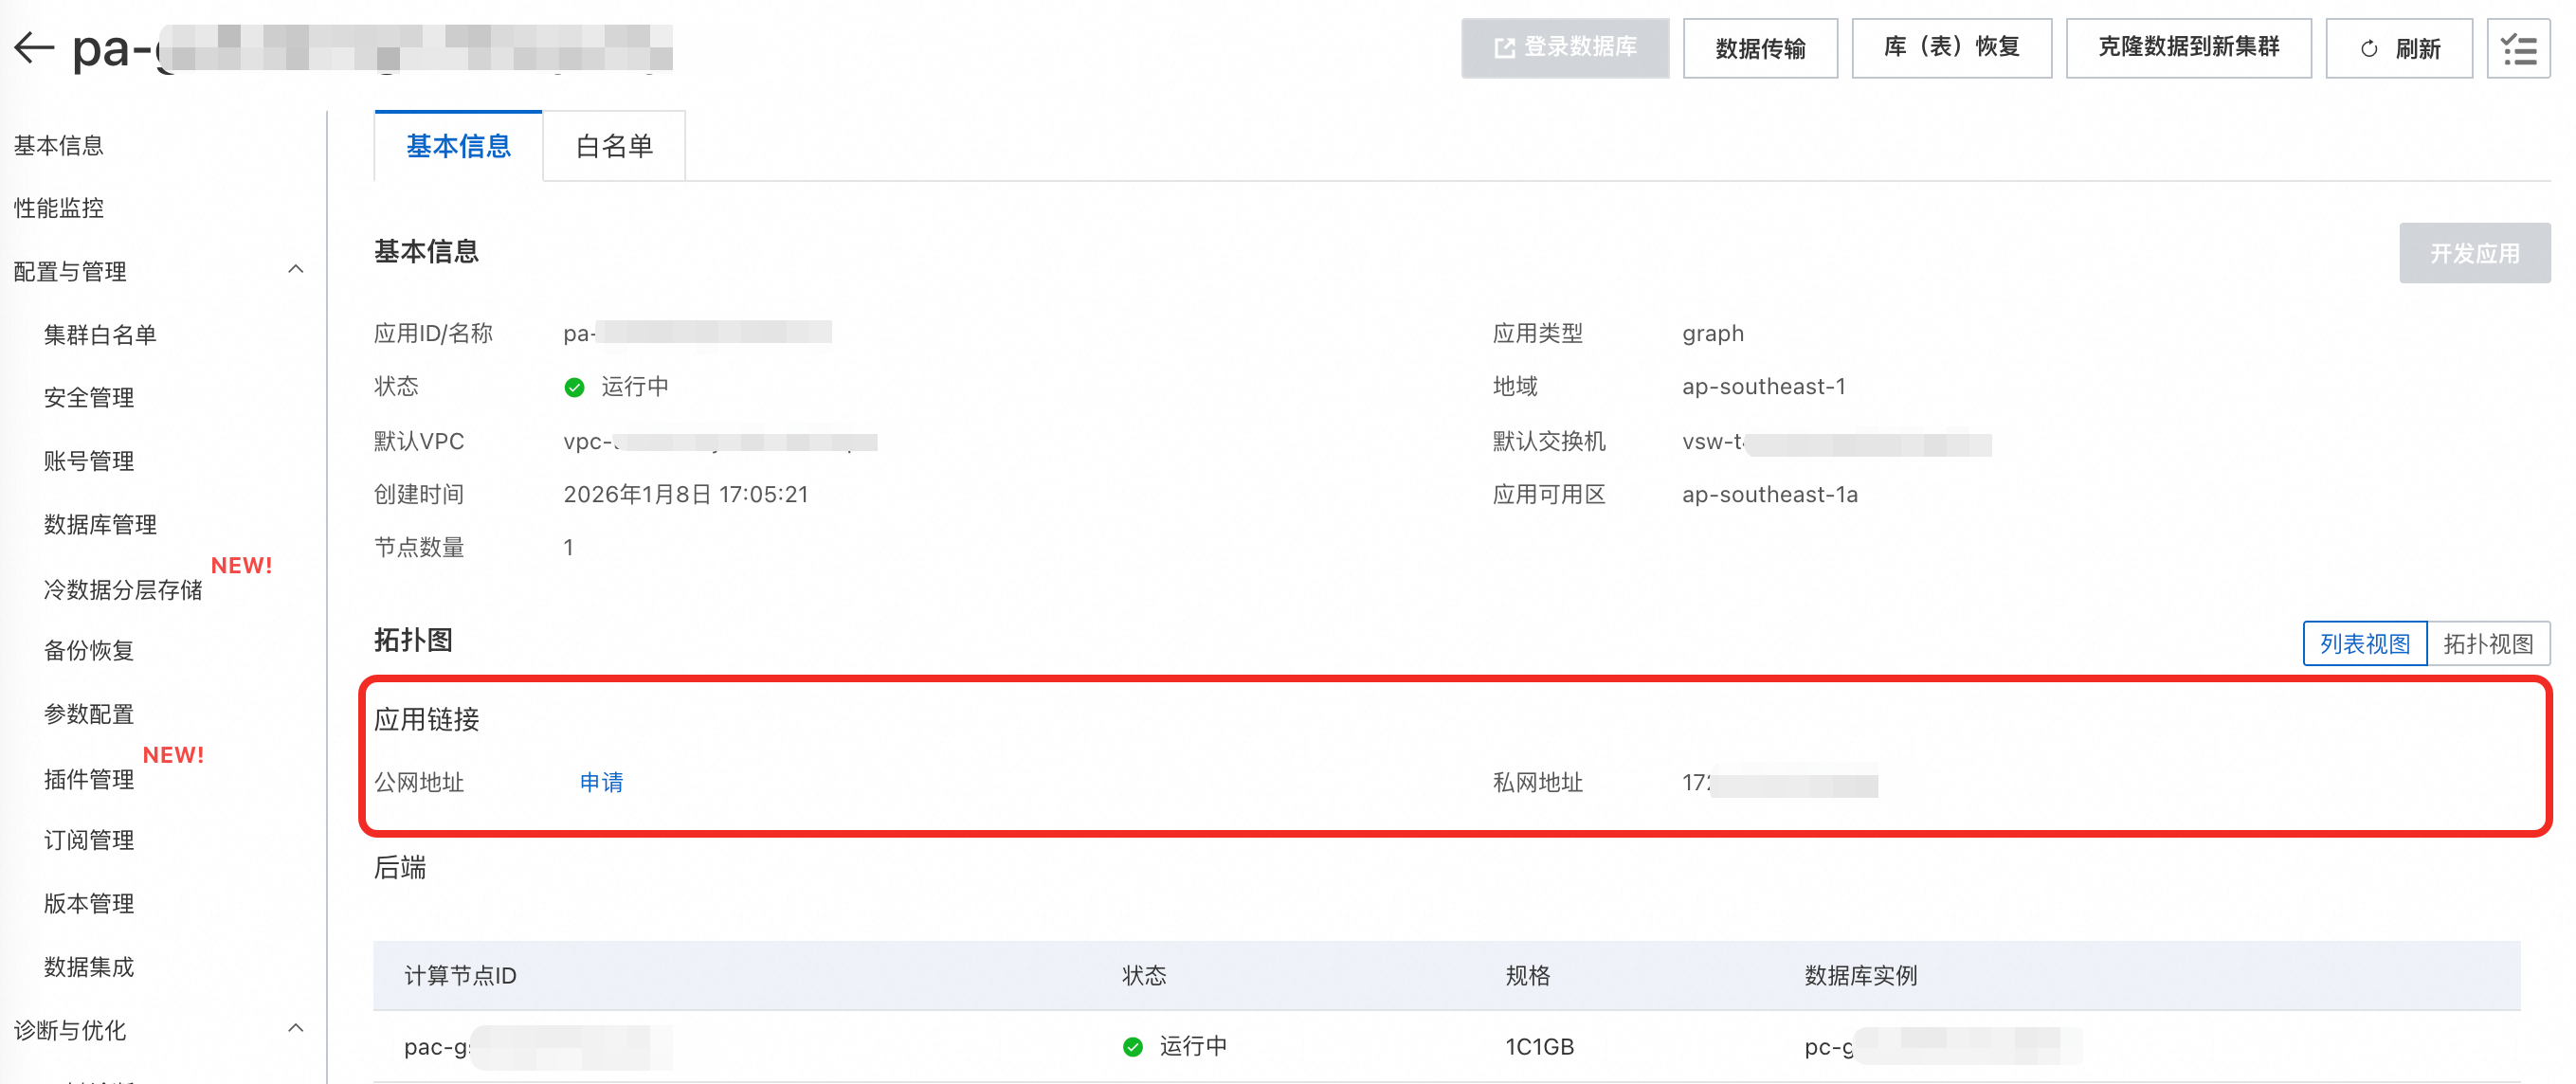Click the pac-g compute node ID
The width and height of the screenshot is (2576, 1084).
[x=436, y=1046]
